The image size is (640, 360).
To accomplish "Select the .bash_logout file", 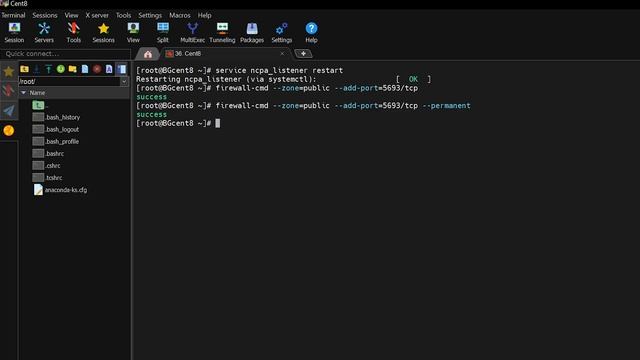I will point(56,129).
